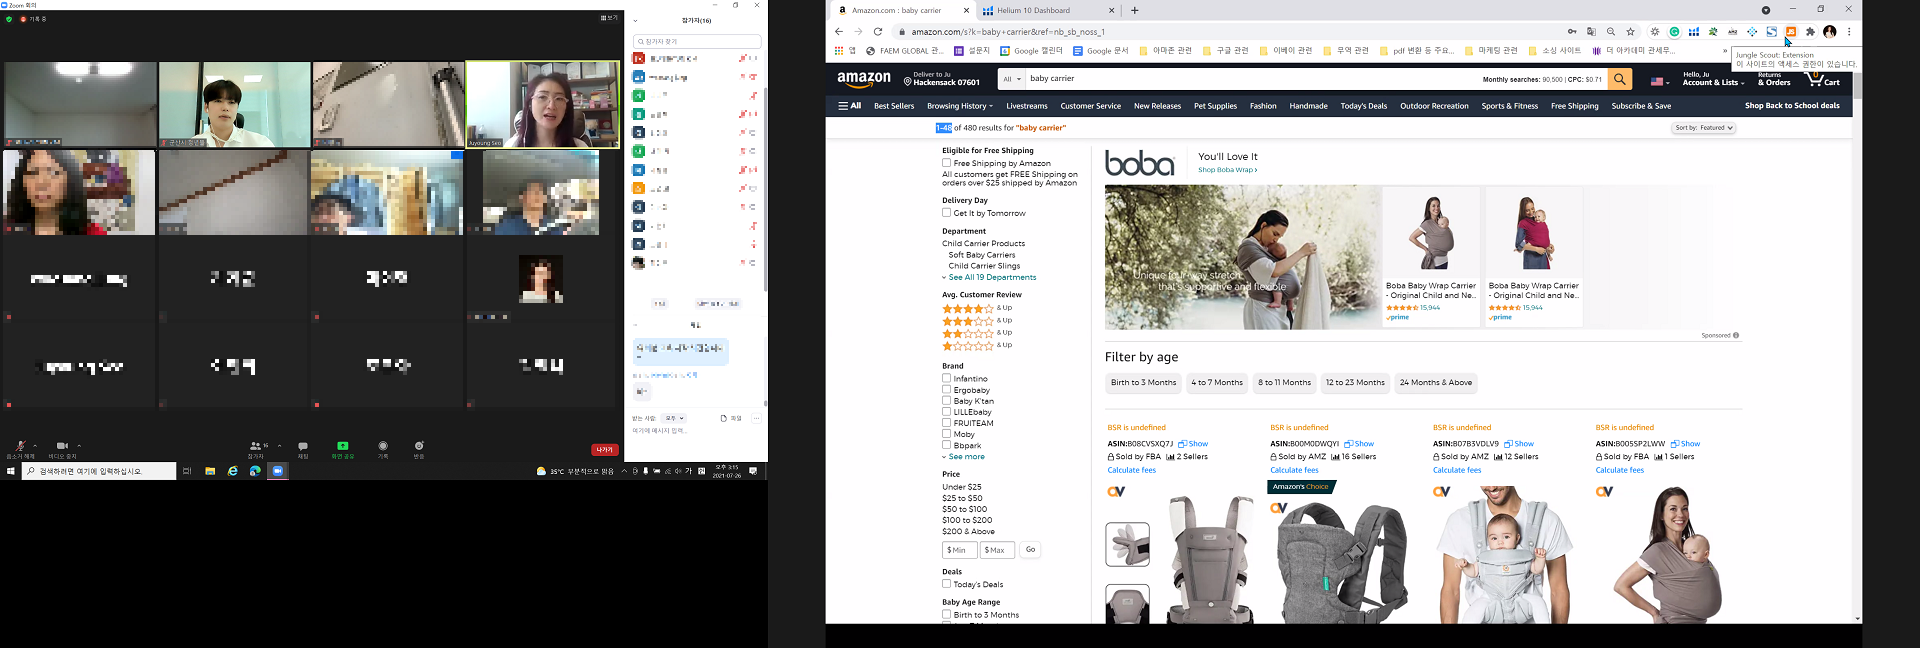The height and width of the screenshot is (648, 1920).
Task: Click the green Share Screen button in Zoom
Action: (x=343, y=449)
